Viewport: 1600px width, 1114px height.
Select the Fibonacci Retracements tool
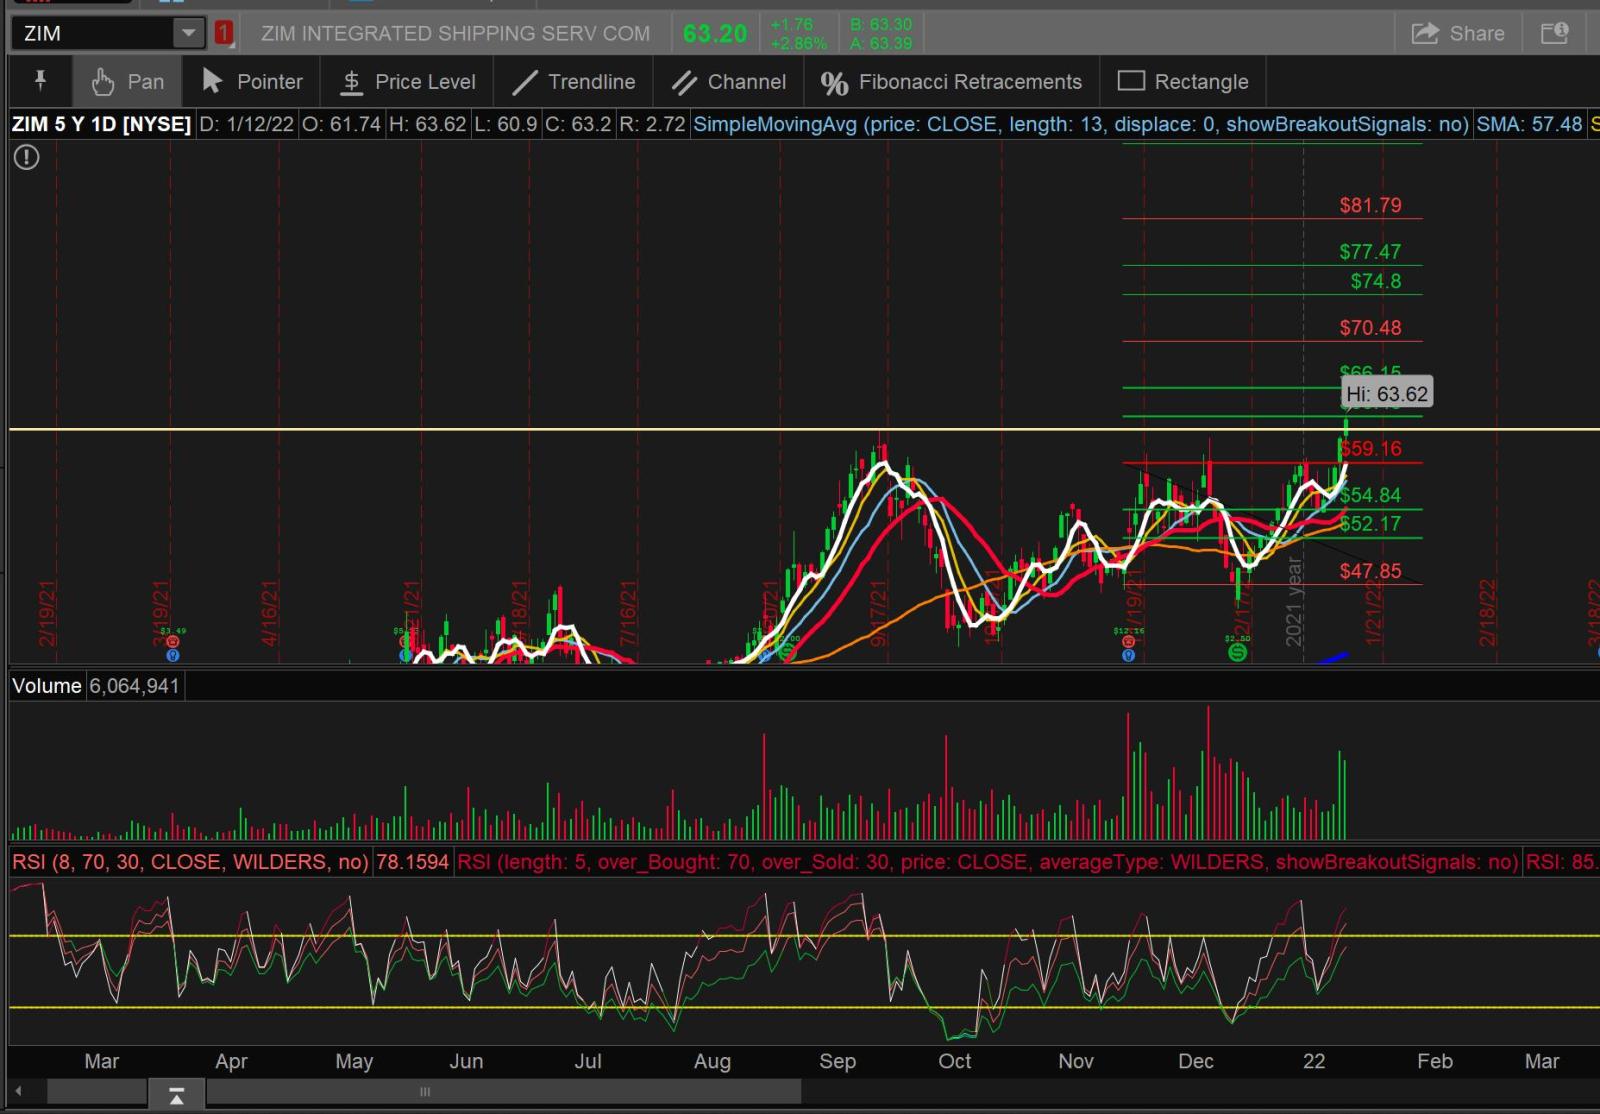951,82
